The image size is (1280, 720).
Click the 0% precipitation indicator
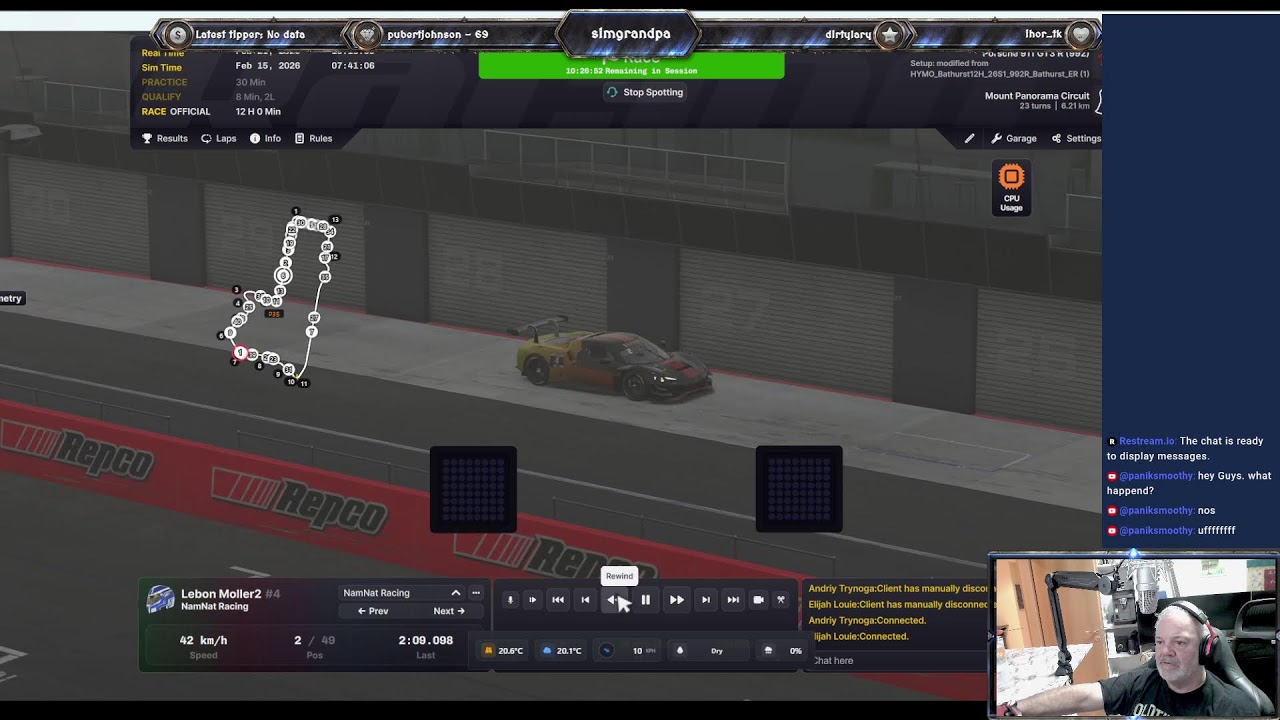784,651
